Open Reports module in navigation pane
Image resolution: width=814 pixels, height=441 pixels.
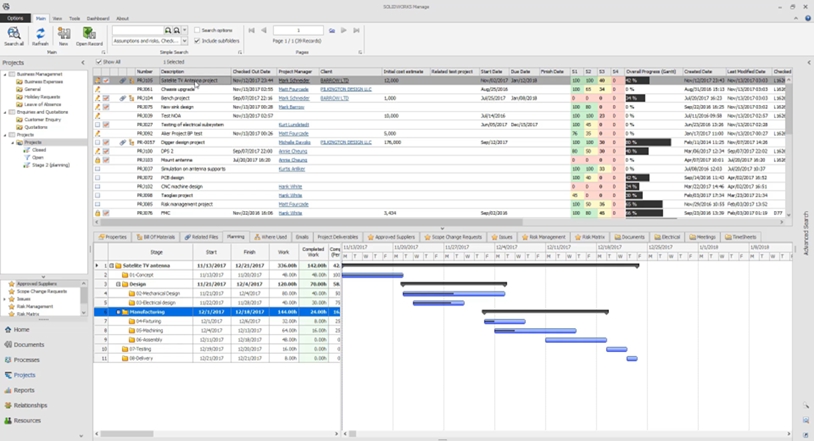[x=19, y=390]
